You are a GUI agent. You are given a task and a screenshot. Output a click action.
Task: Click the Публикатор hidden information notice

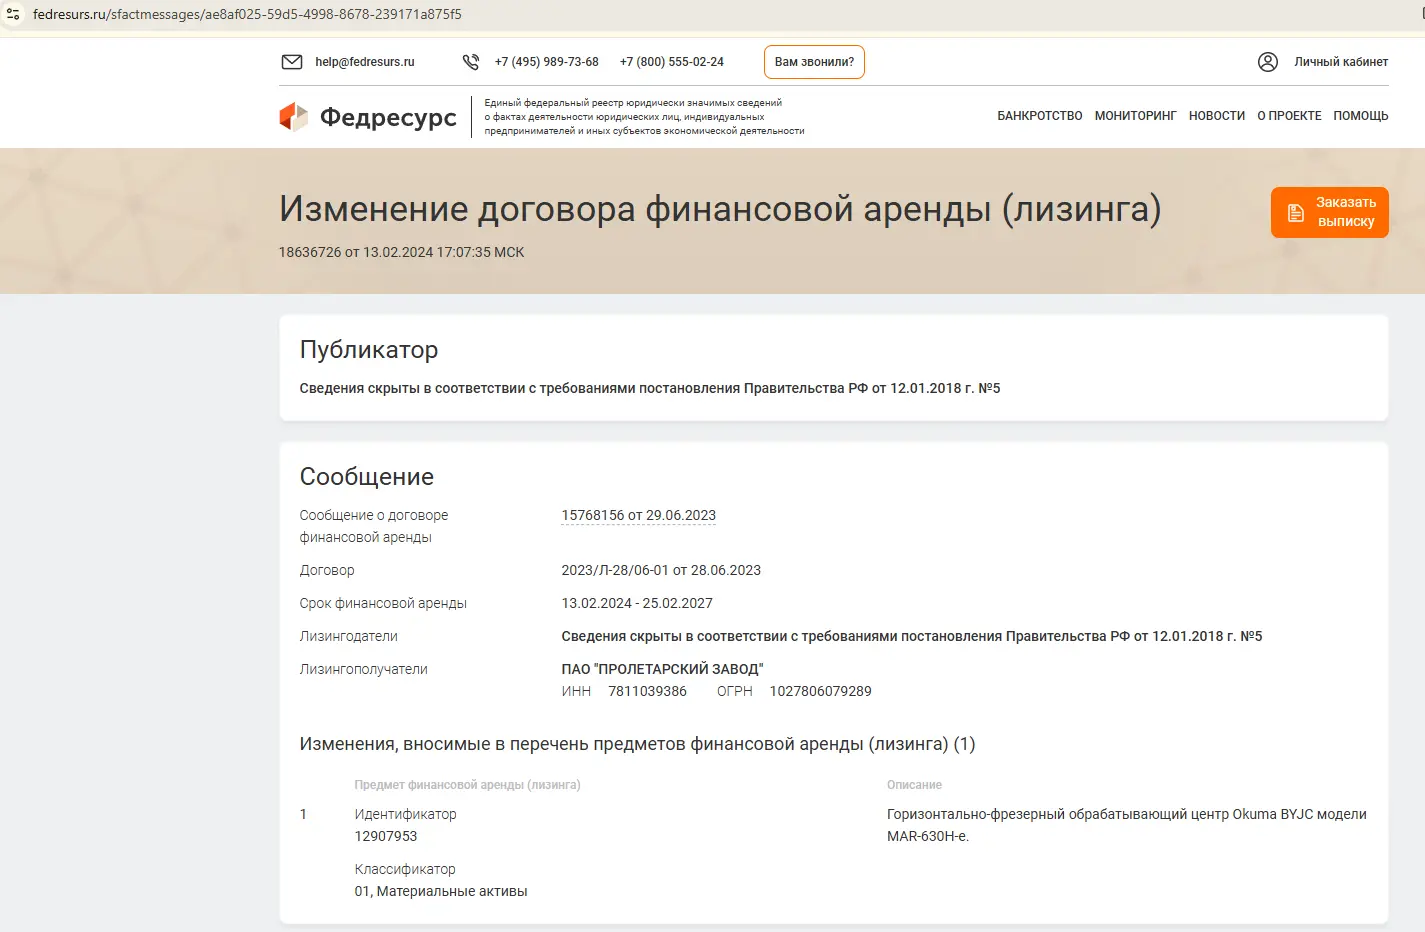pyautogui.click(x=650, y=388)
